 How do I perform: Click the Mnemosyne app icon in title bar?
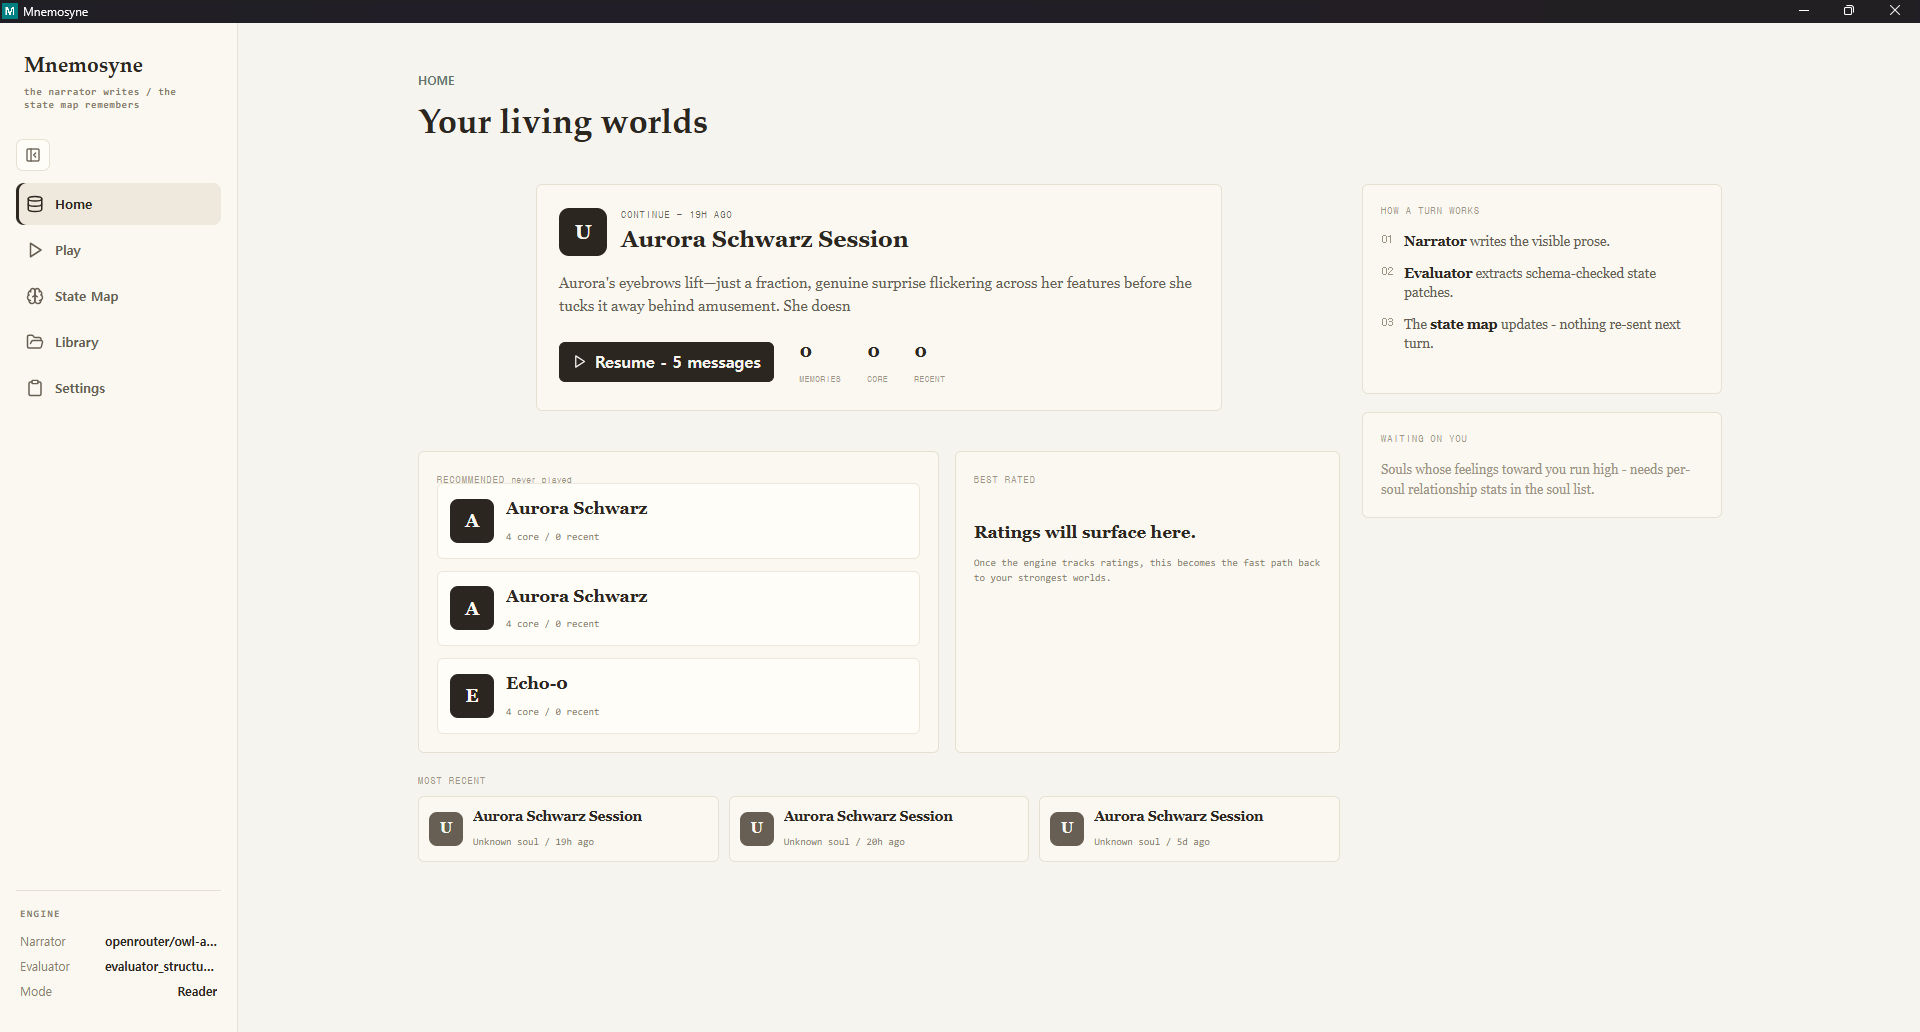(10, 11)
